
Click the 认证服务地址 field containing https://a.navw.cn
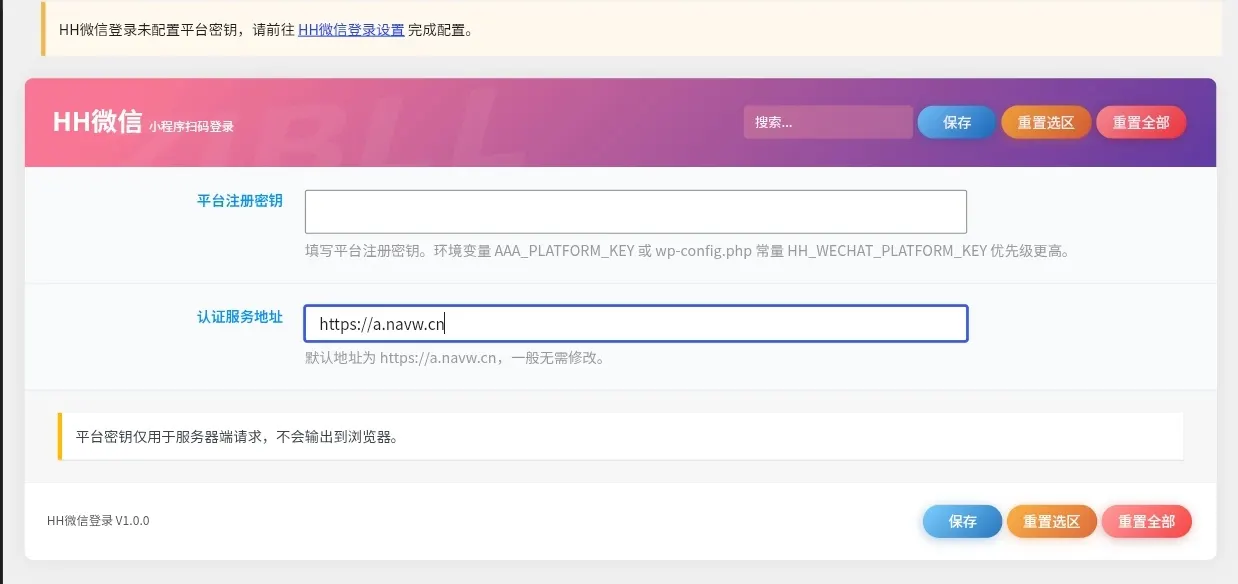[636, 323]
